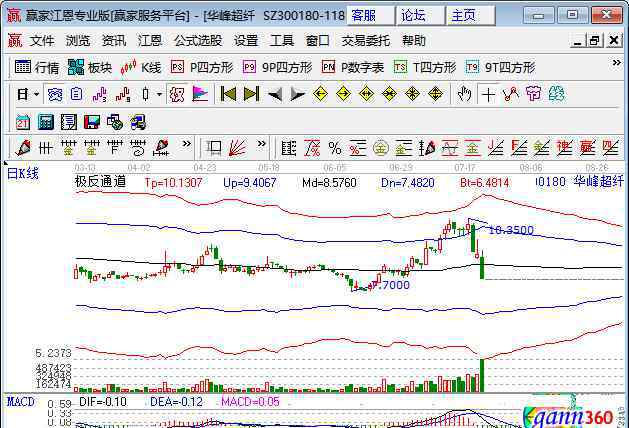The image size is (629, 428).
Task: Click the MACD indicator label
Action: click(x=20, y=402)
